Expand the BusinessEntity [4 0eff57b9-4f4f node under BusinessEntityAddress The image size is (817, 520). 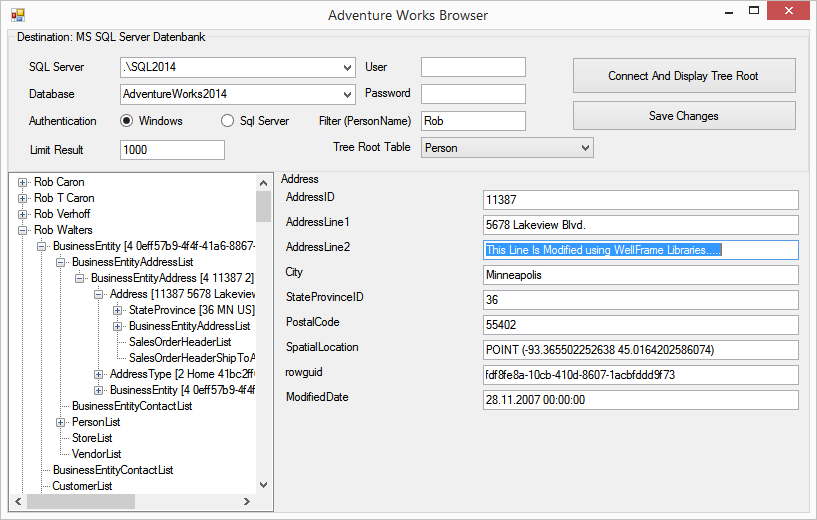click(x=98, y=390)
